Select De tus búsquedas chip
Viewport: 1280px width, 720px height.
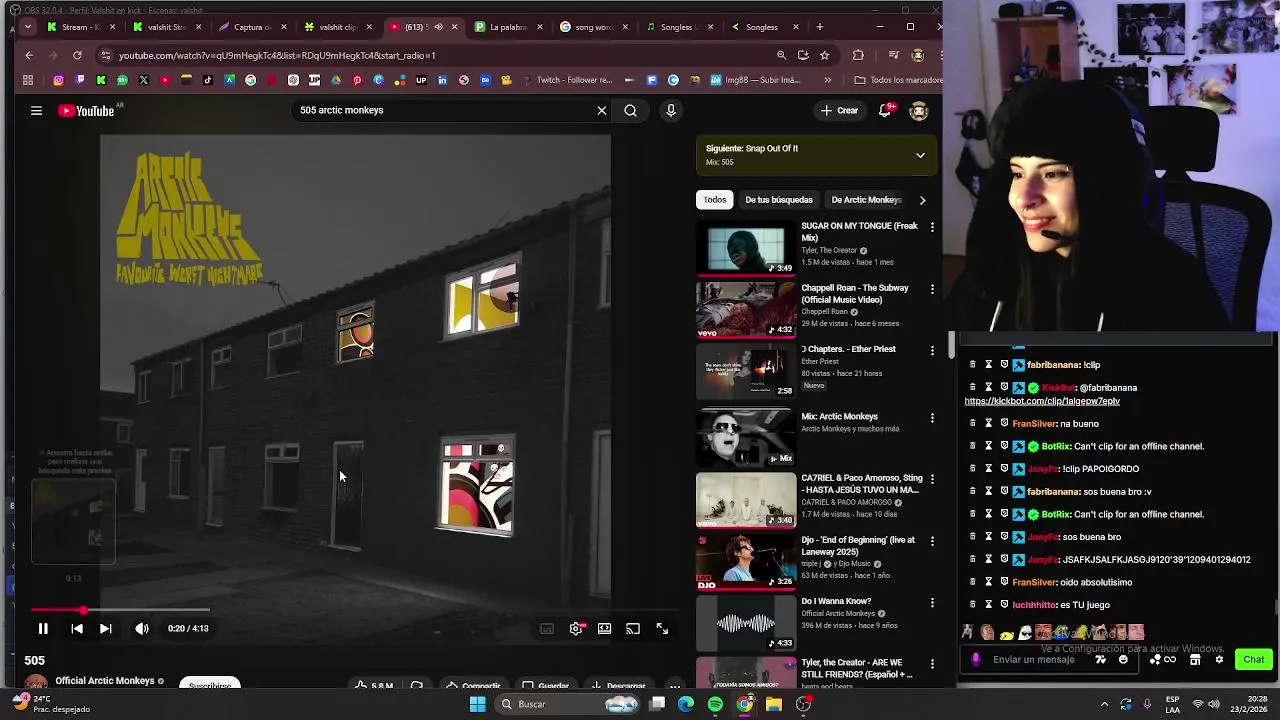[778, 200]
